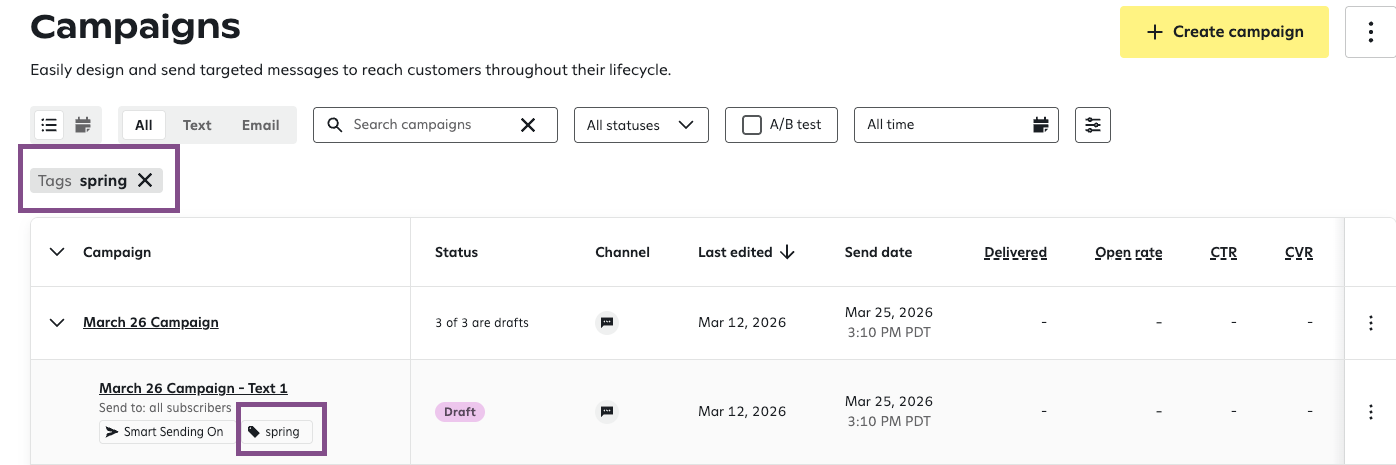Open more options next to Create campaign
1396x465 pixels.
pyautogui.click(x=1371, y=32)
